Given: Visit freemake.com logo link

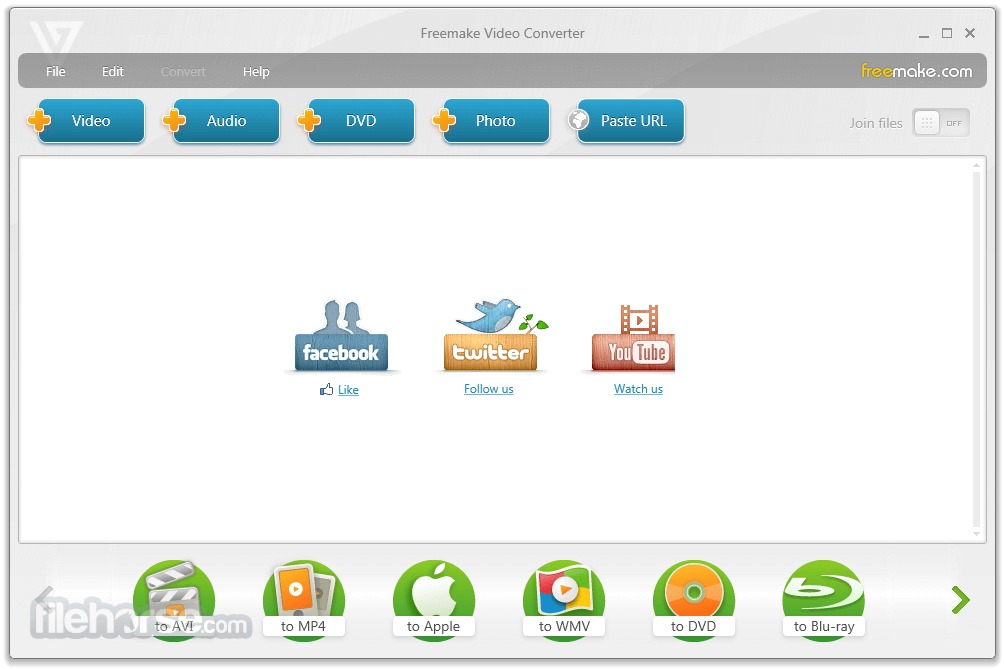Looking at the screenshot, I should point(916,71).
